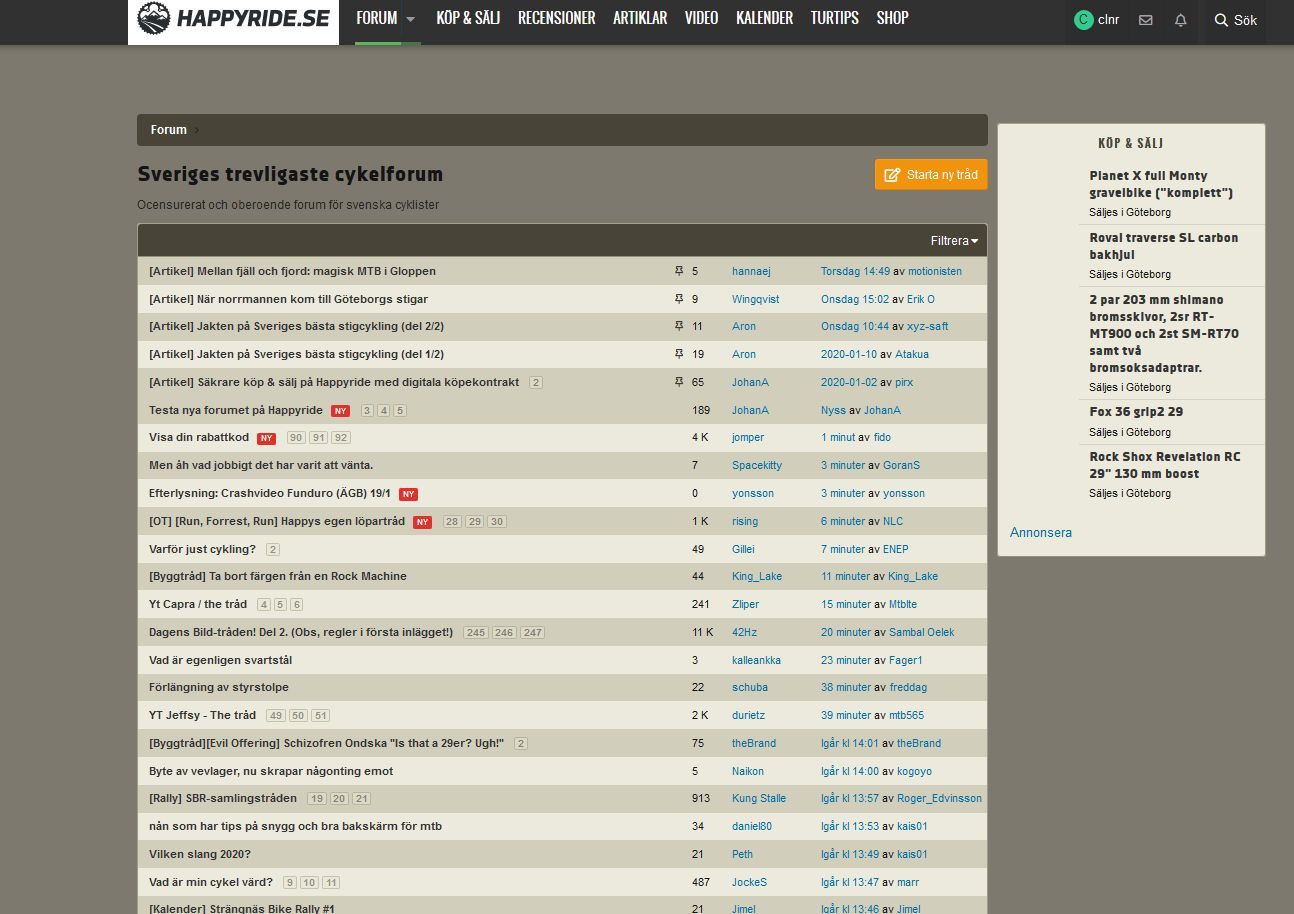Jump to page 247 of Dagens Bild-tråden
Viewport: 1294px width, 914px height.
(x=533, y=633)
